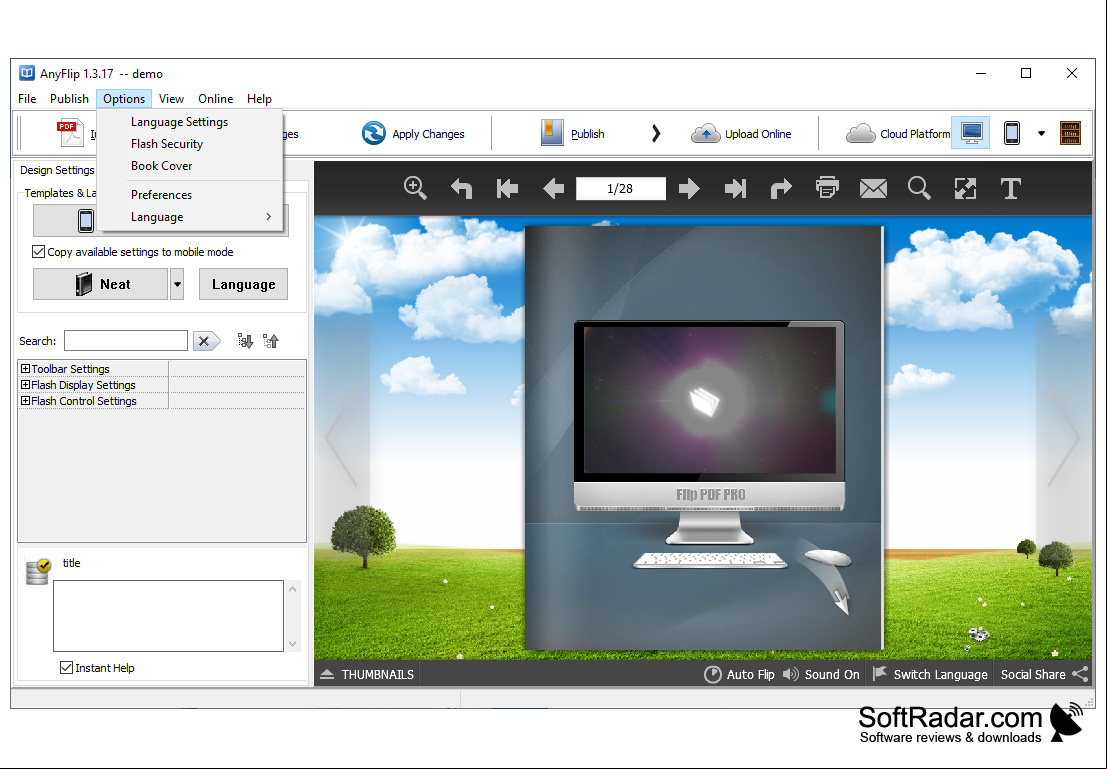The width and height of the screenshot is (1107, 769).
Task: Jump to first page icon
Action: (507, 189)
